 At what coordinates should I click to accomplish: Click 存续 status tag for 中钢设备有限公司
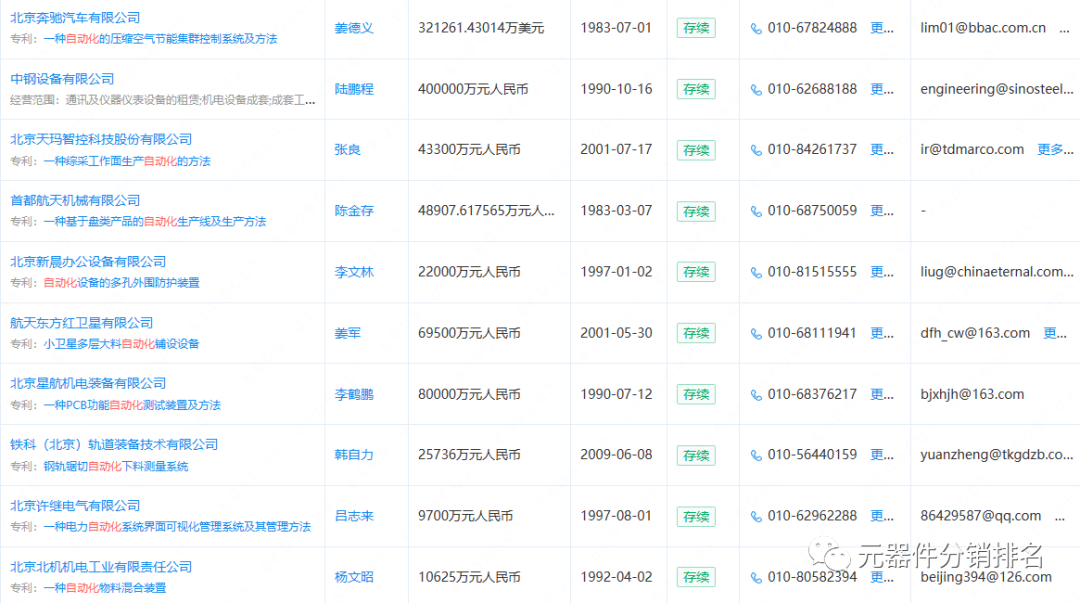click(696, 90)
